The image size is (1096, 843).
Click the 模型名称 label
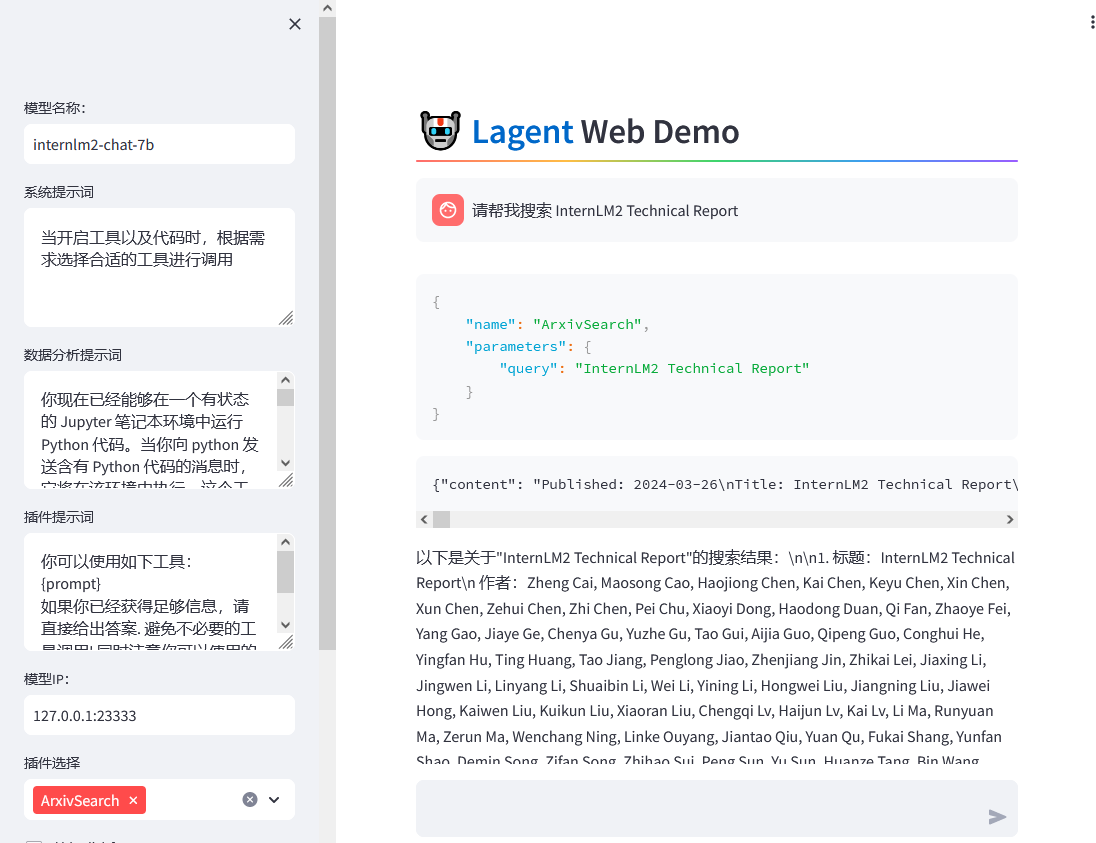(x=55, y=108)
